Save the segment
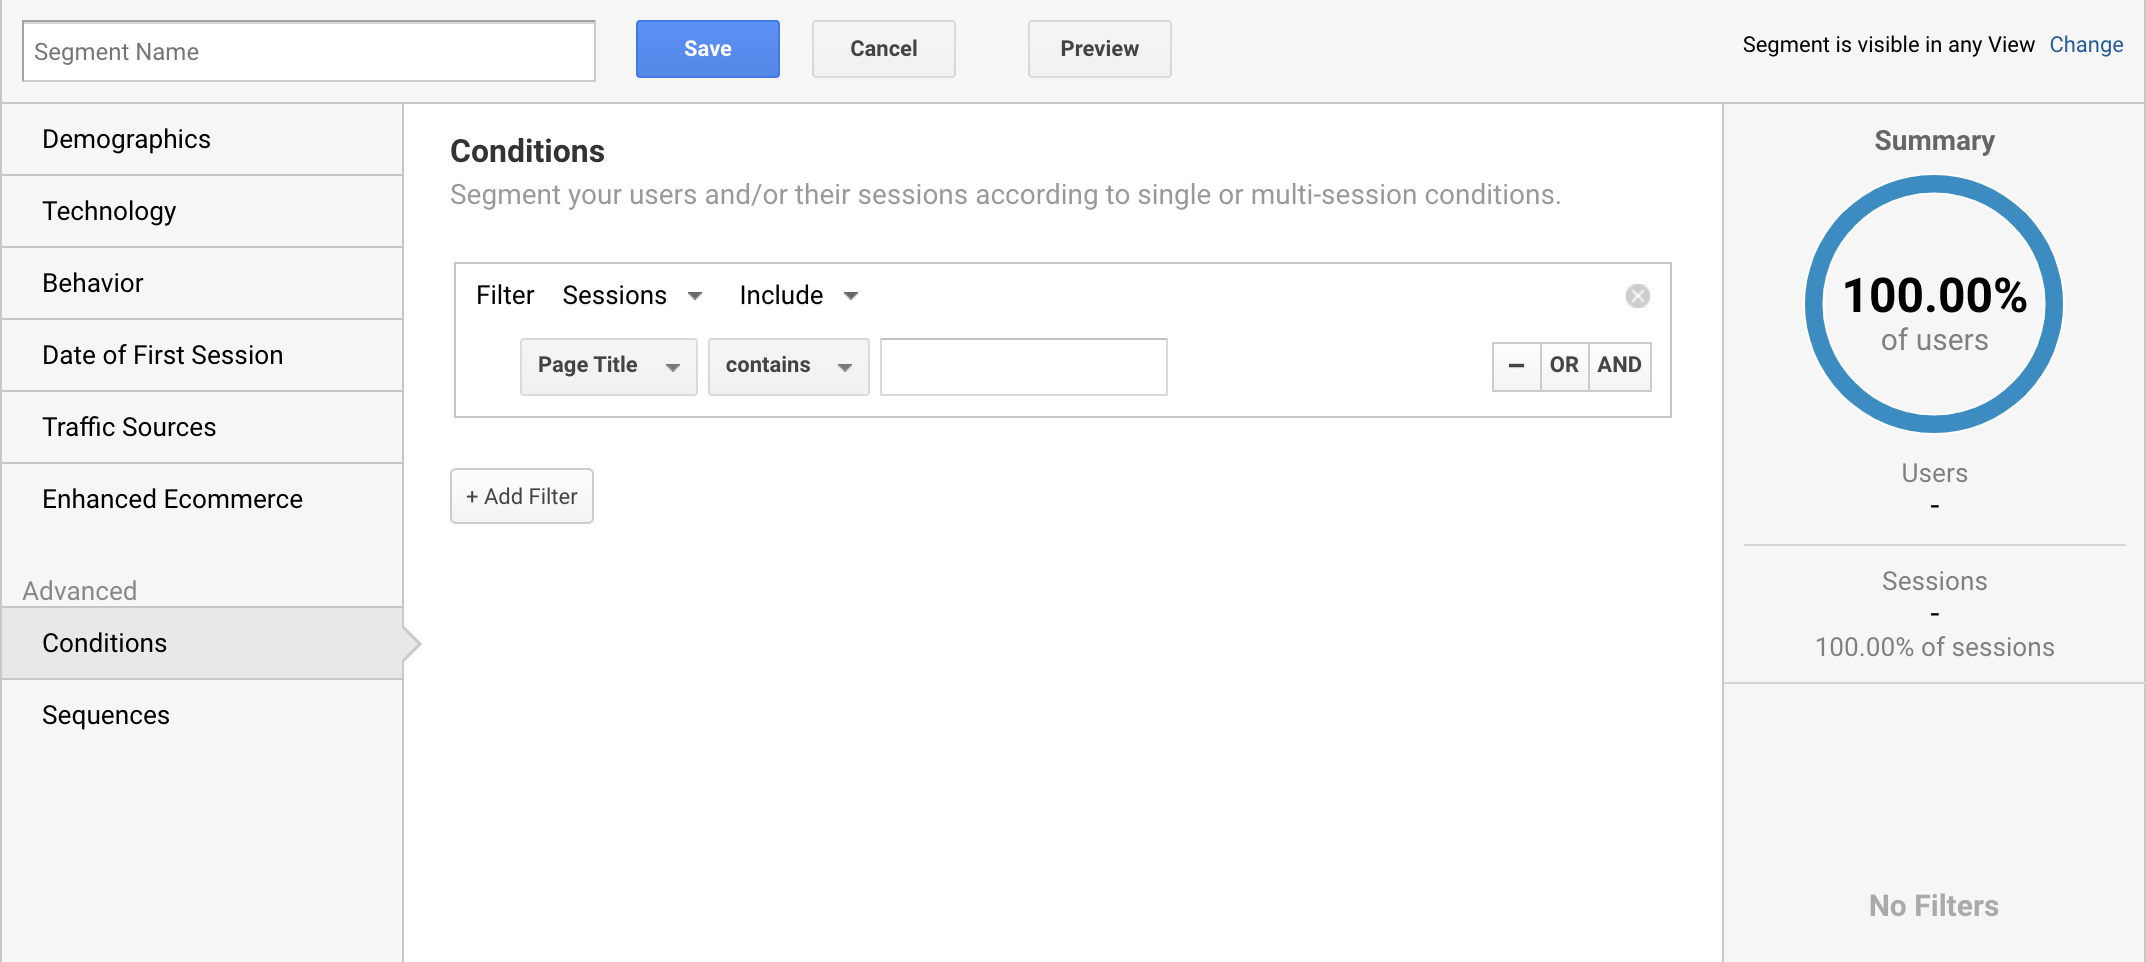This screenshot has width=2146, height=962. [707, 48]
